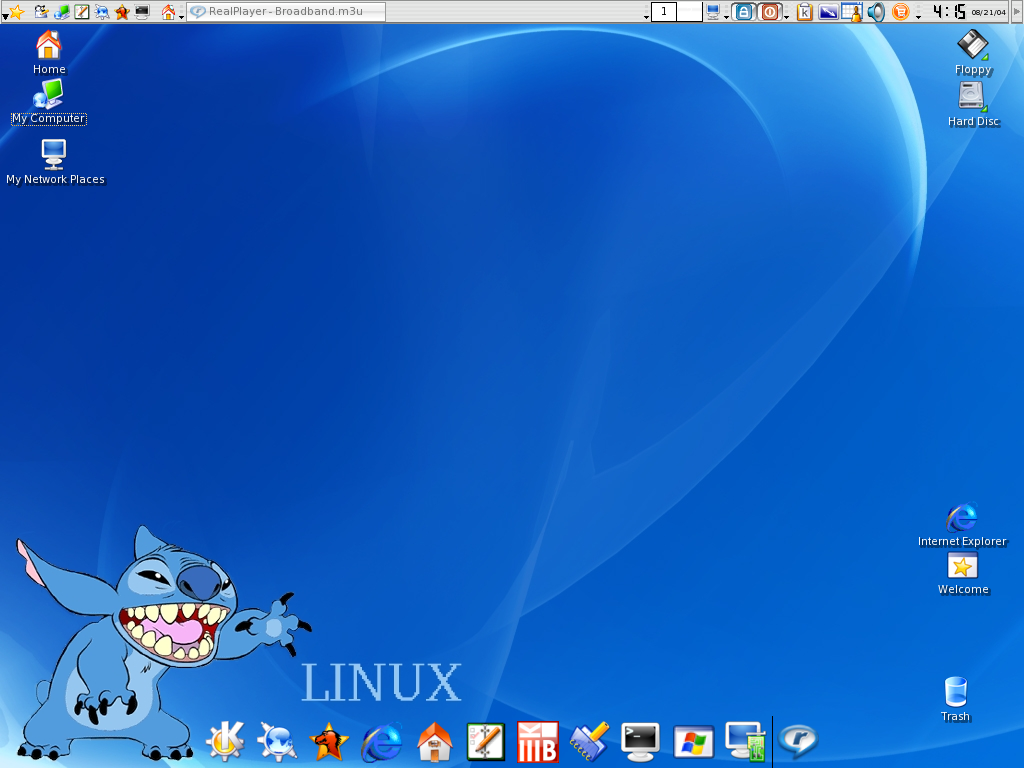
Task: Click the notepad pencil icon in the top panel
Action: tap(82, 11)
